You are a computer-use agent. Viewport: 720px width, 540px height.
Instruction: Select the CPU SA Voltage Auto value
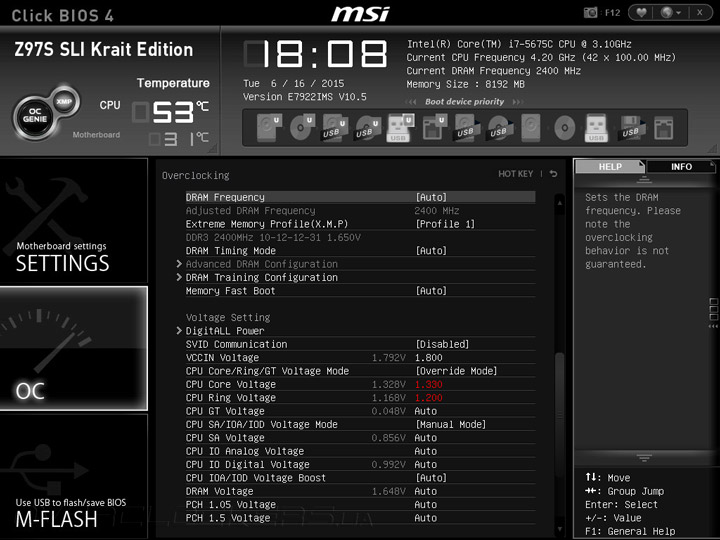[x=426, y=438]
